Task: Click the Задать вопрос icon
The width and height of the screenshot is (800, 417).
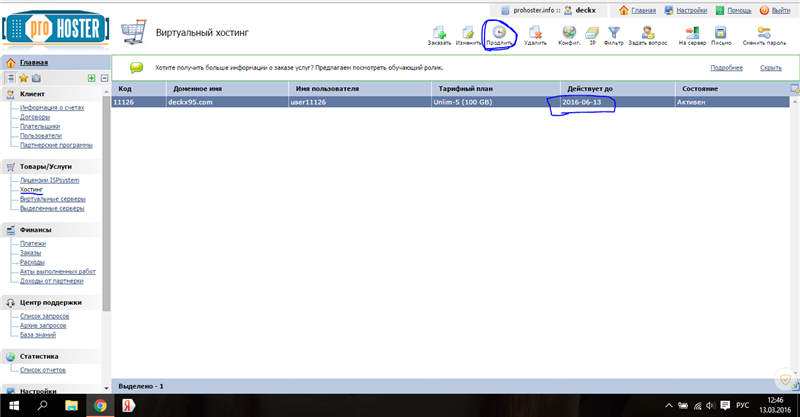Action: 648,36
